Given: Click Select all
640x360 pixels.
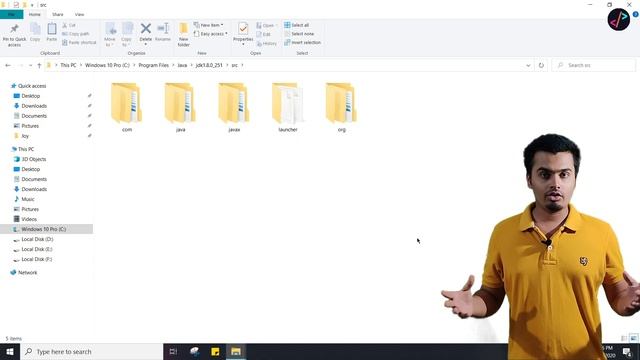Looking at the screenshot, I should coord(297,25).
